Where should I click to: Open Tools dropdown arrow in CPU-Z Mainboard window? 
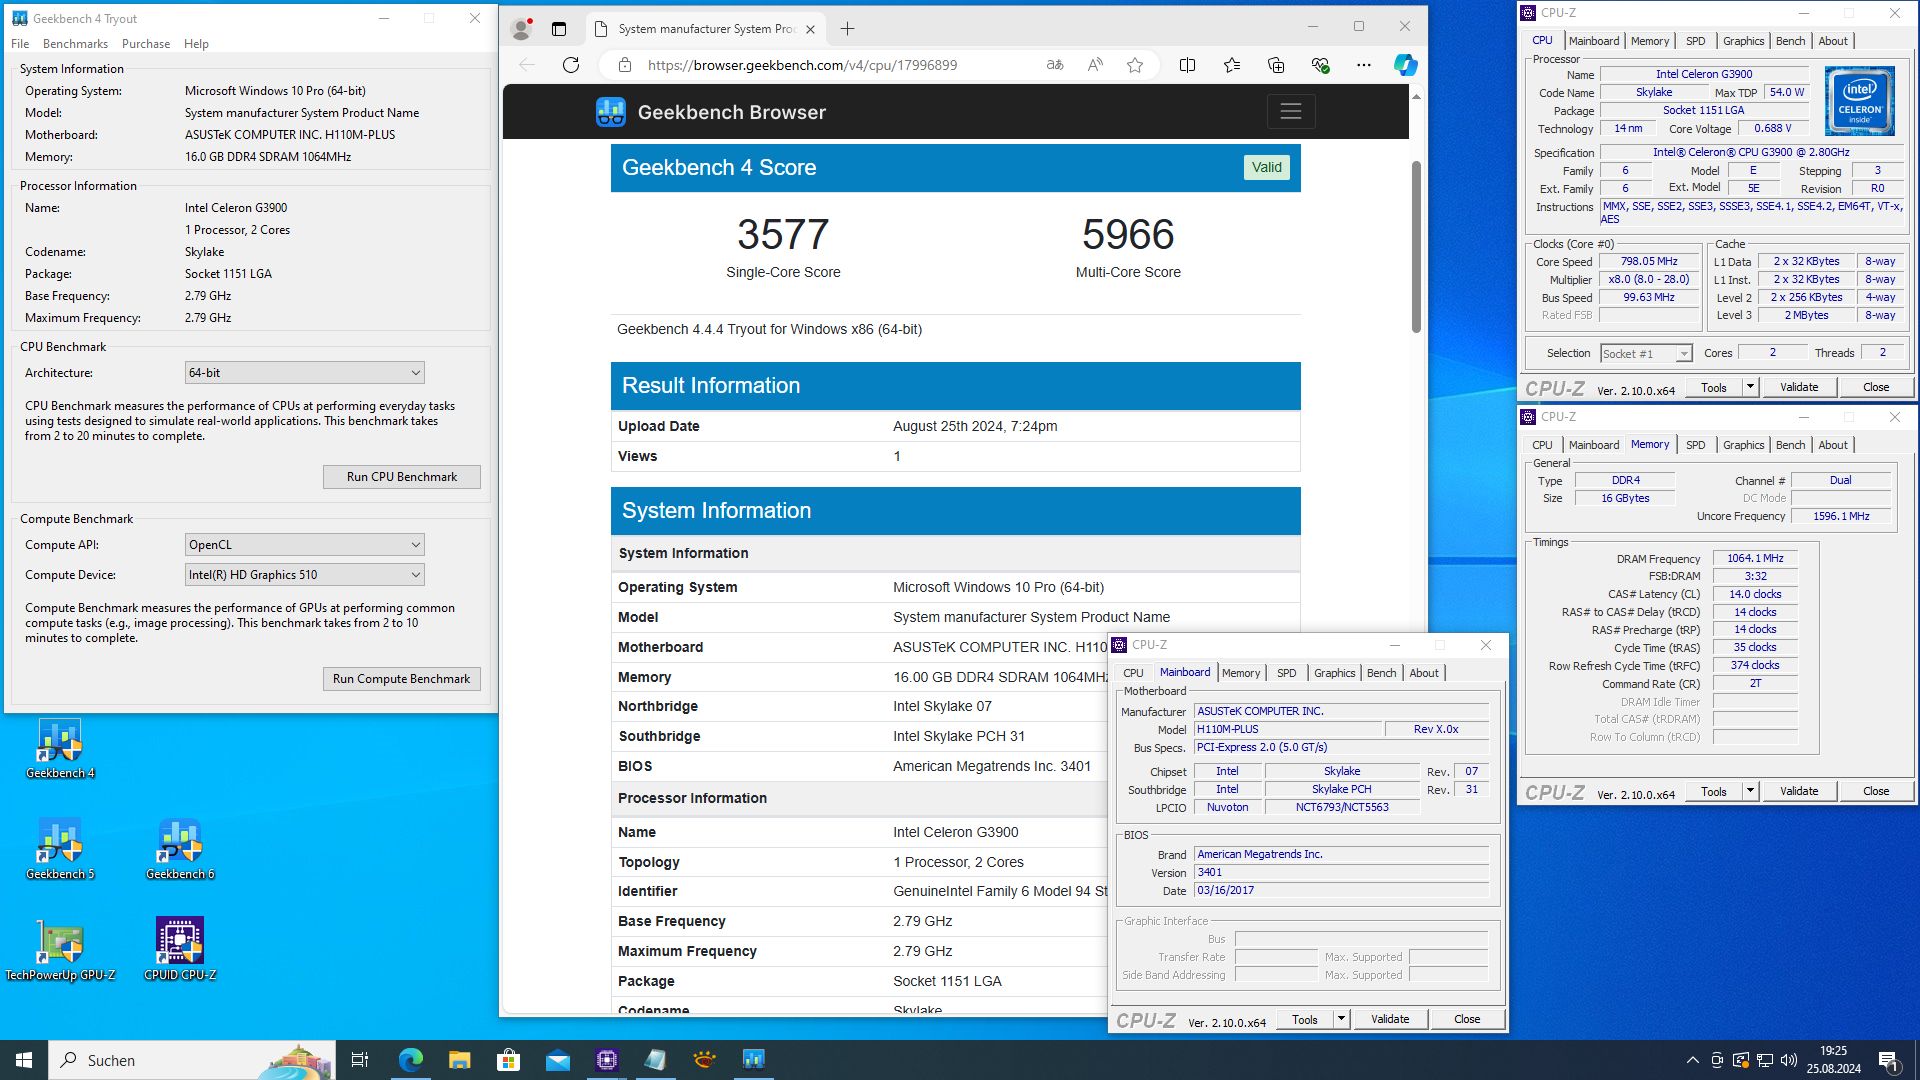coord(1341,1019)
